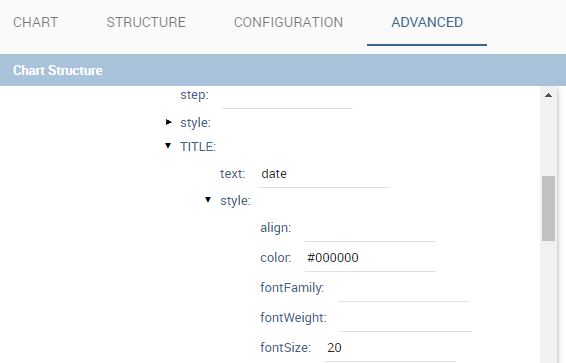Collapse the style node under TITLE
Viewport: 566px width, 363px height.
point(208,200)
